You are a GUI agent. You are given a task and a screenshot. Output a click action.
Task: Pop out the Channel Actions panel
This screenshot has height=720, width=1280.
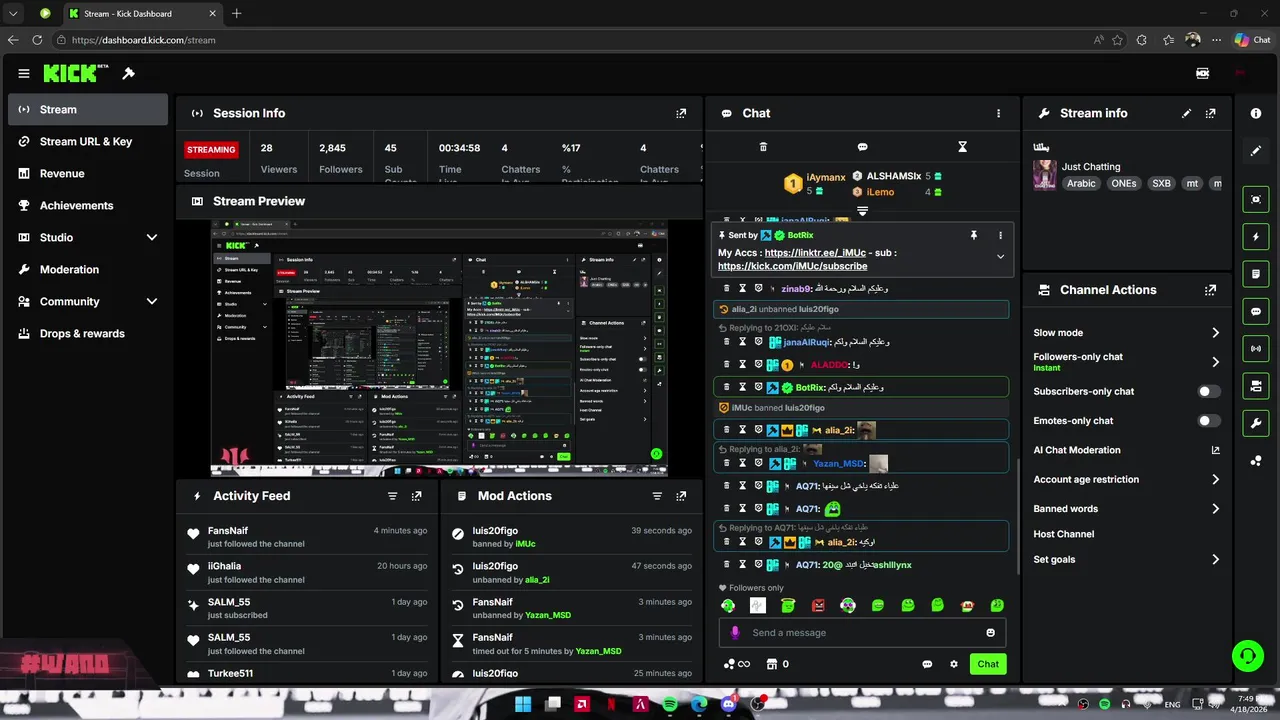(x=1211, y=290)
